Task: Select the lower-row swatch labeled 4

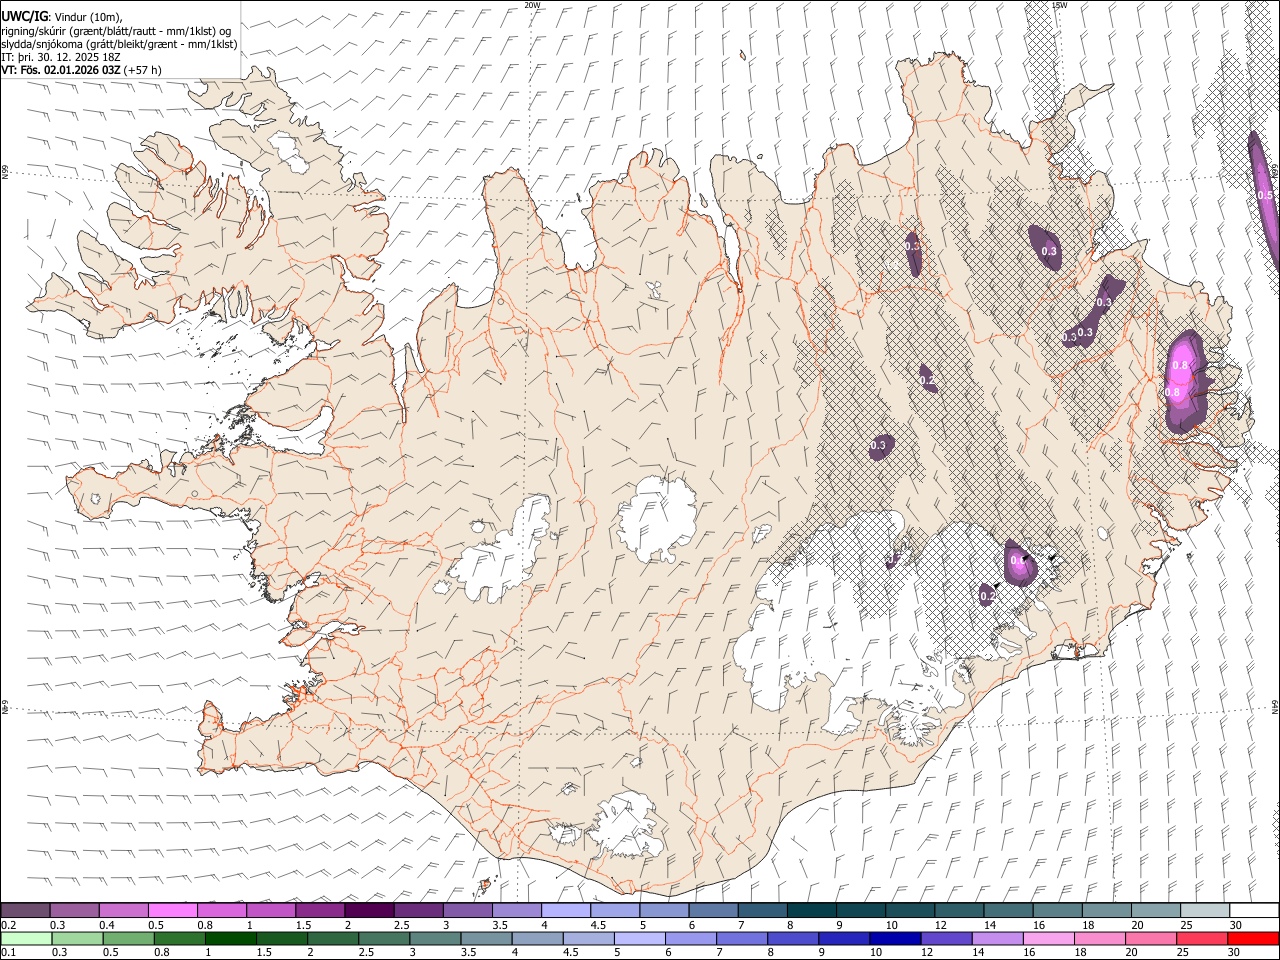Action: tap(536, 938)
